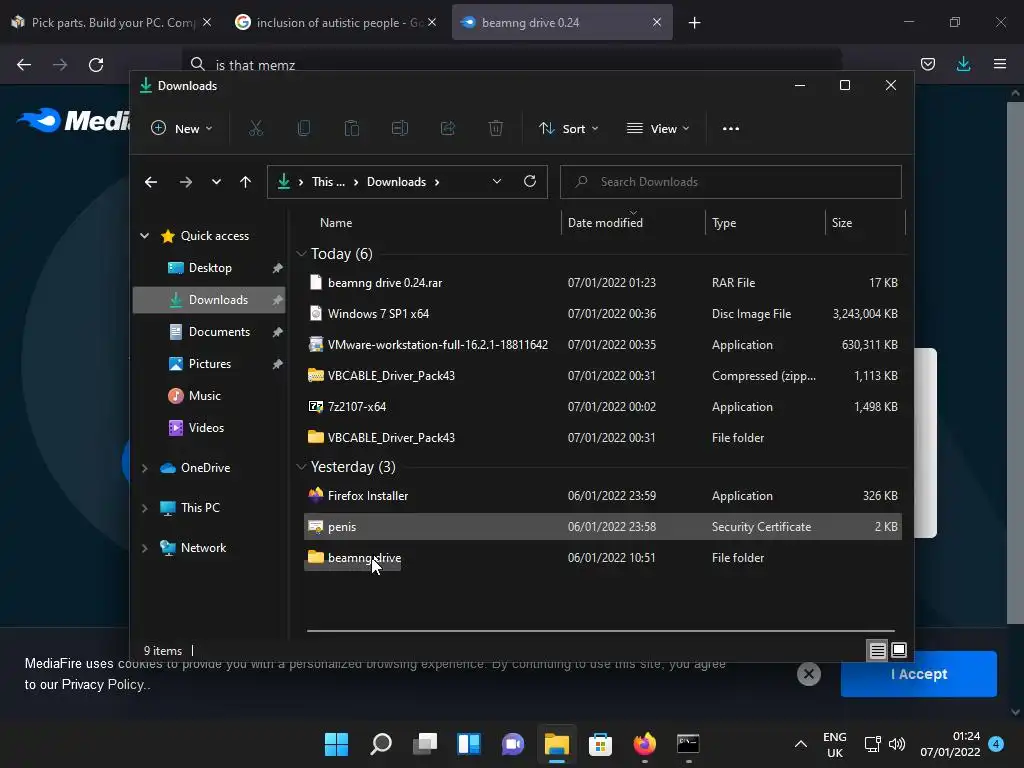1024x768 pixels.
Task: Open address bar previous locations dropdown
Action: point(497,182)
